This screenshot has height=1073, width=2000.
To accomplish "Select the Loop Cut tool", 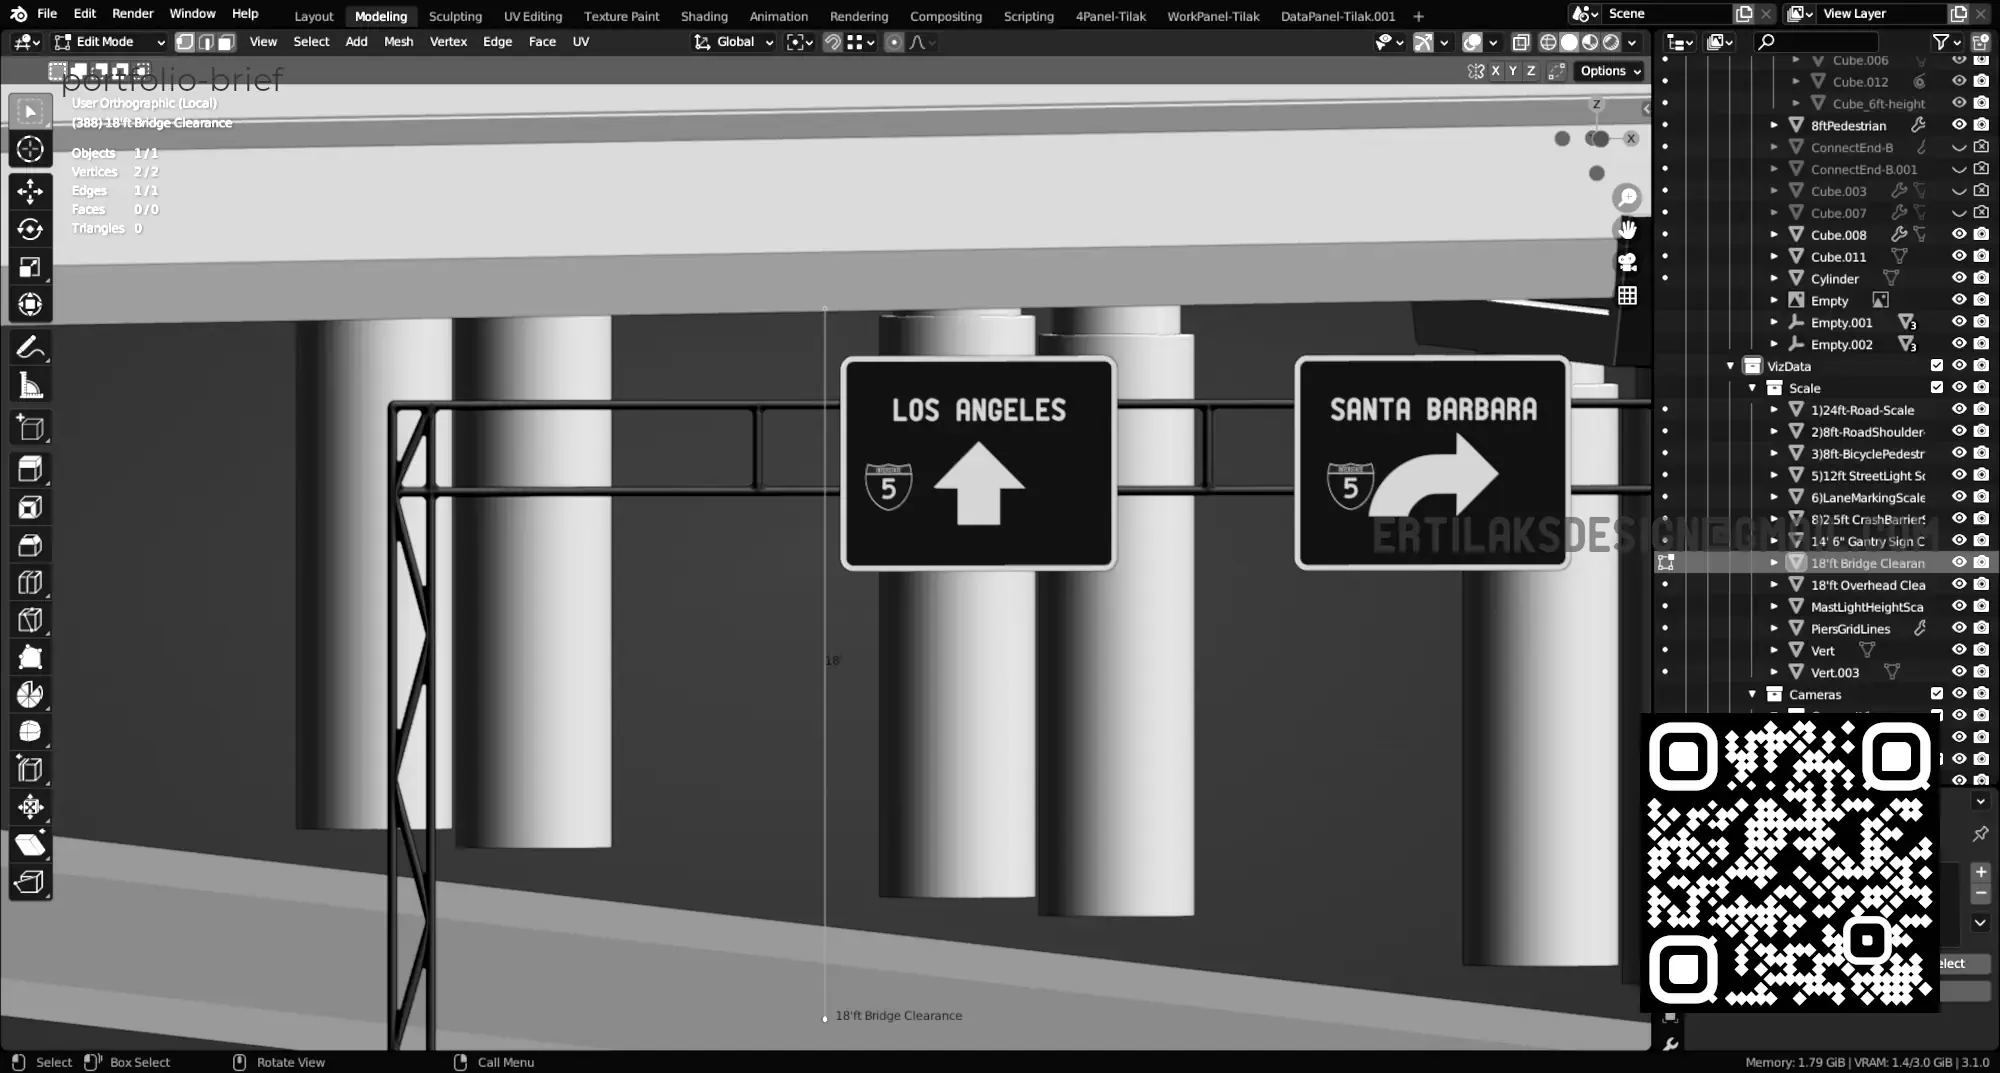I will [x=30, y=582].
